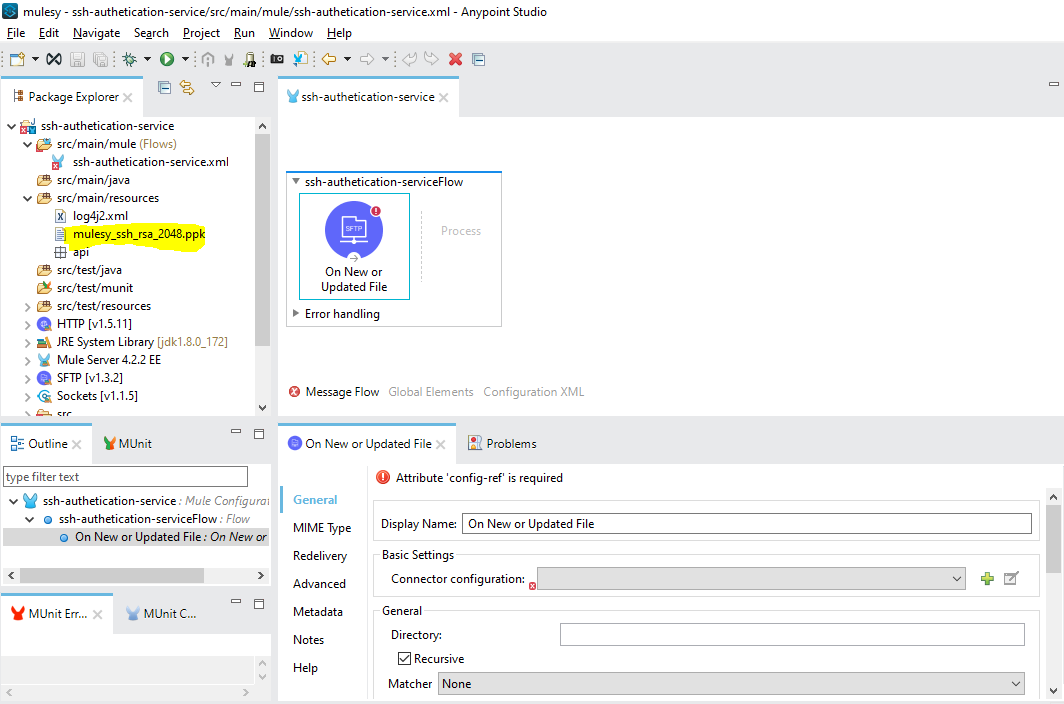Click the Outline type filter text box
The height and width of the screenshot is (704, 1064).
point(126,477)
